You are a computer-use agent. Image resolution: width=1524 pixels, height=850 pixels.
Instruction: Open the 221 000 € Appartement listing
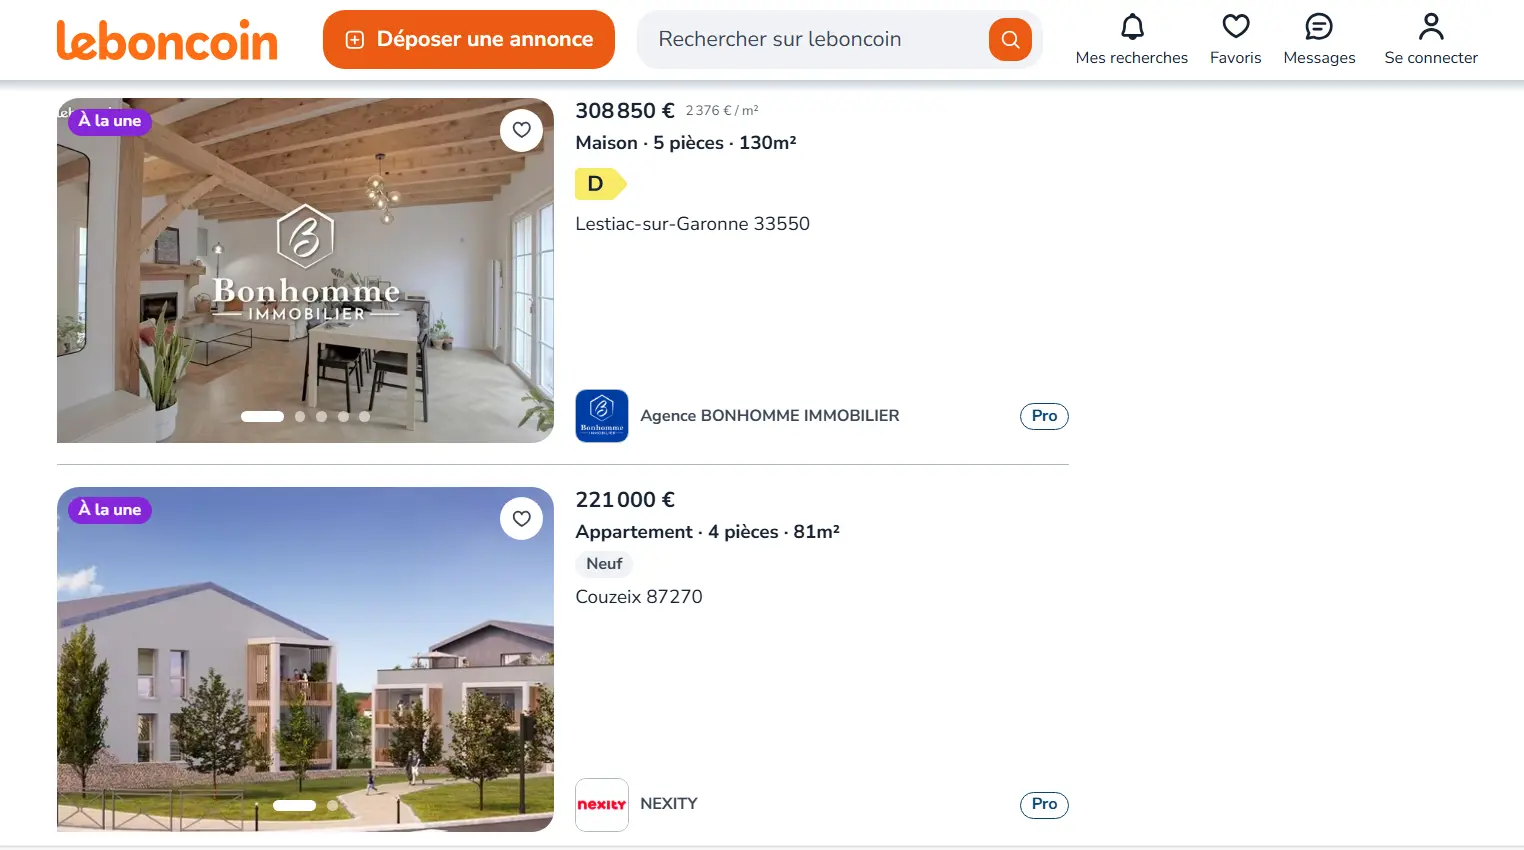[708, 532]
